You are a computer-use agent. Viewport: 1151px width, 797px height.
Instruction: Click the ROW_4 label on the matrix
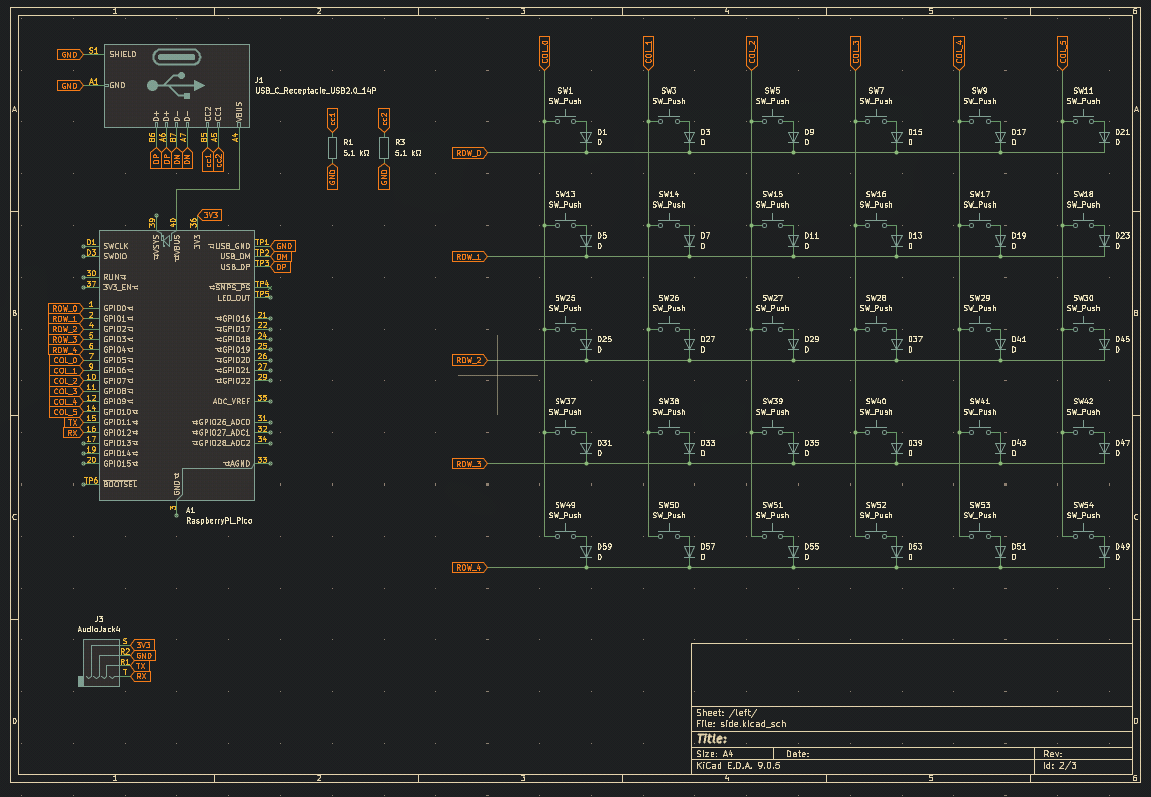point(469,568)
